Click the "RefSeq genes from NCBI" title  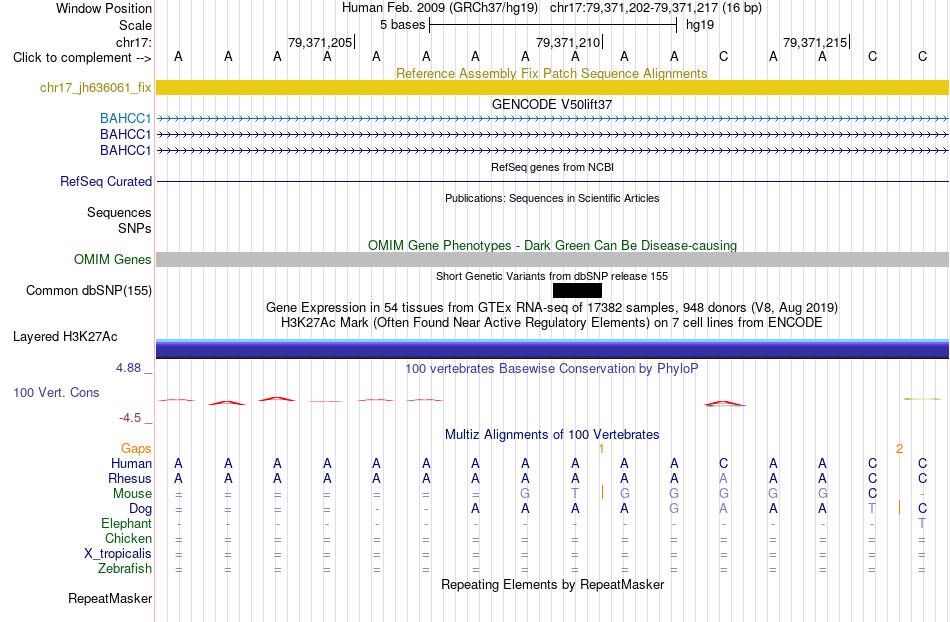point(552,167)
